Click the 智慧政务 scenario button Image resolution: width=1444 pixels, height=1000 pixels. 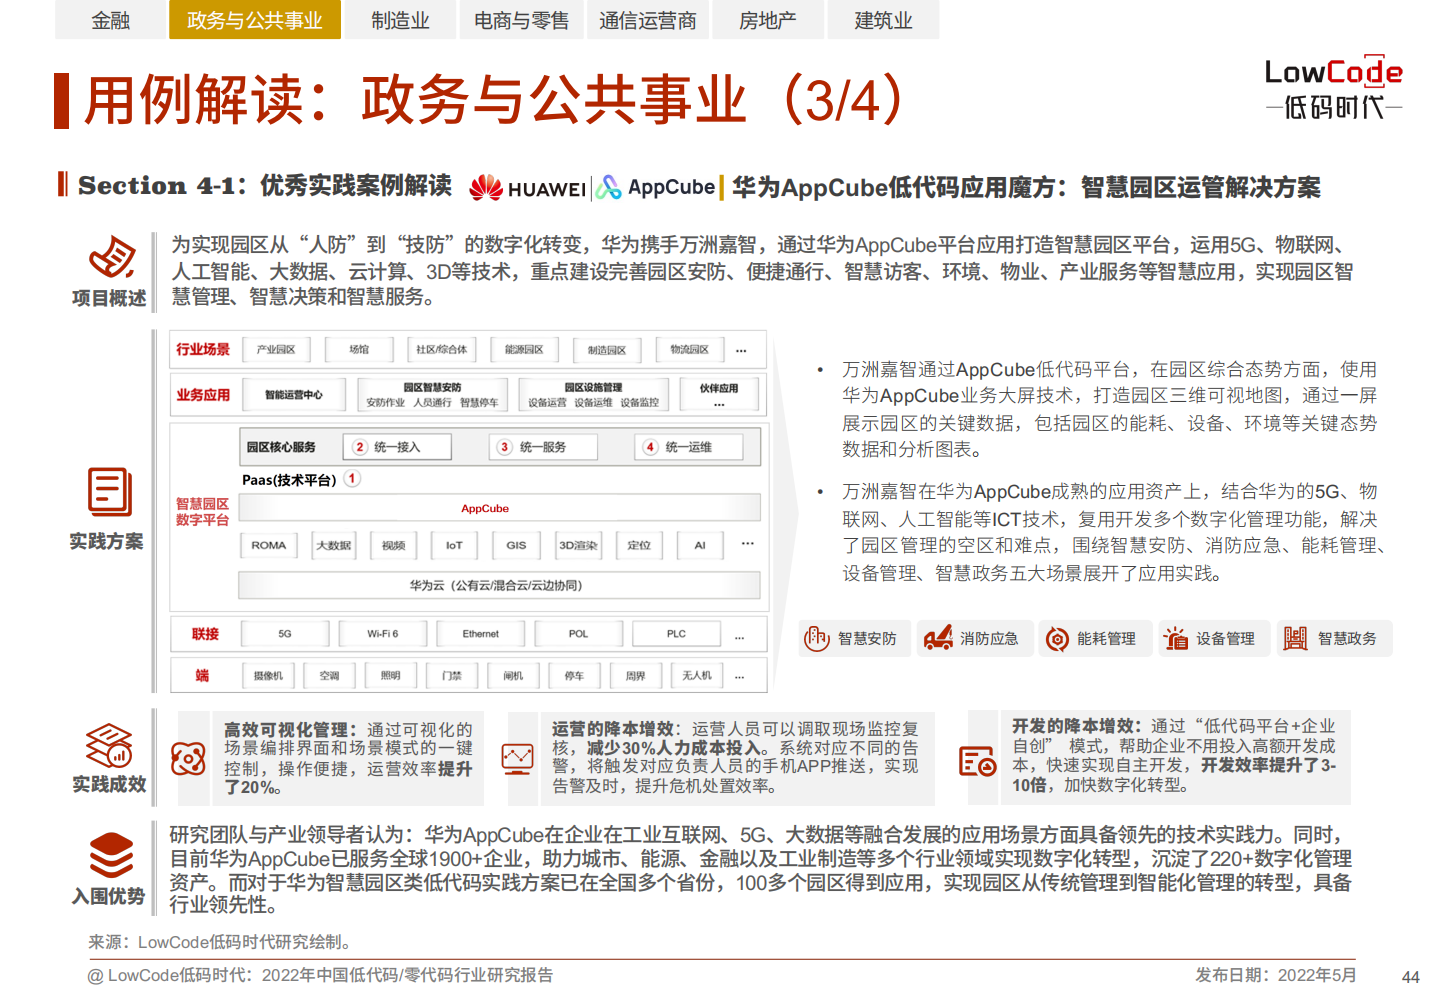[1334, 638]
